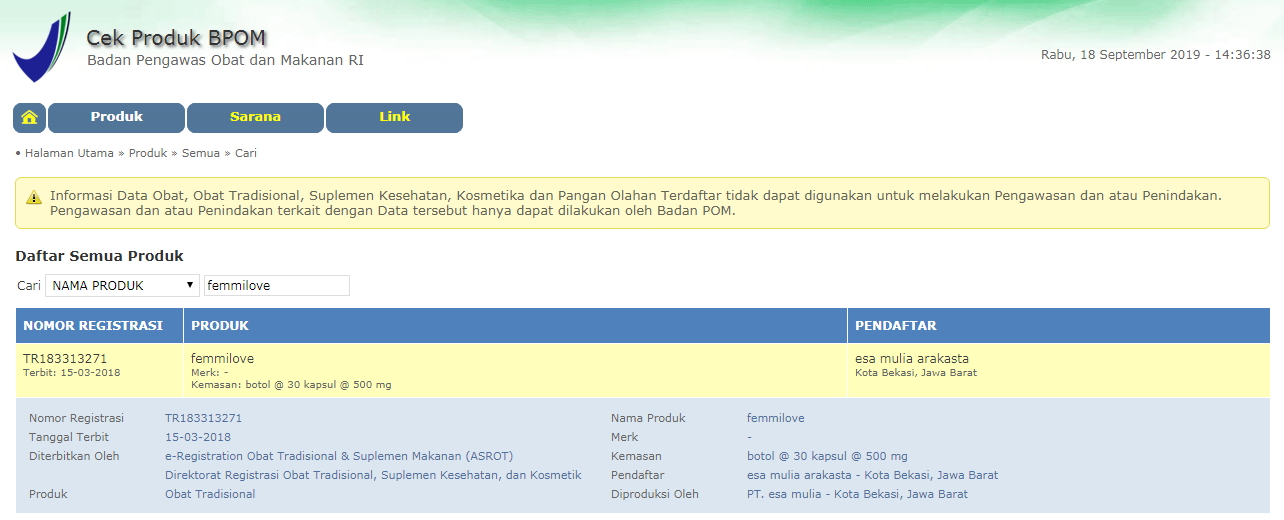Click the Obat Tradisional value in details
The height and width of the screenshot is (520, 1284).
click(x=210, y=494)
